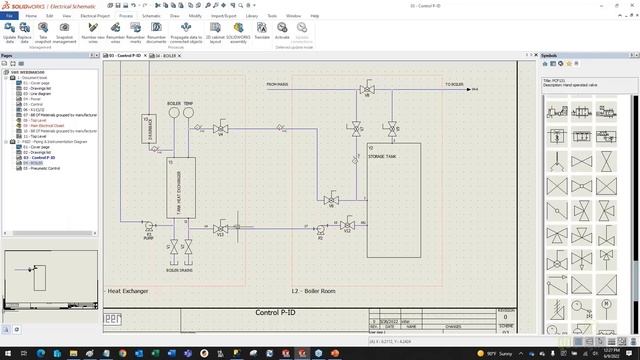Click the Renumber marks icon

pyautogui.click(x=136, y=32)
